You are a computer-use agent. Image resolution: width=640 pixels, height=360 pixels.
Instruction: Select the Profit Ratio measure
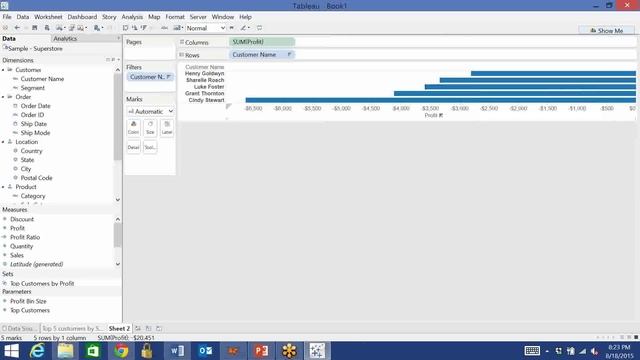25,237
